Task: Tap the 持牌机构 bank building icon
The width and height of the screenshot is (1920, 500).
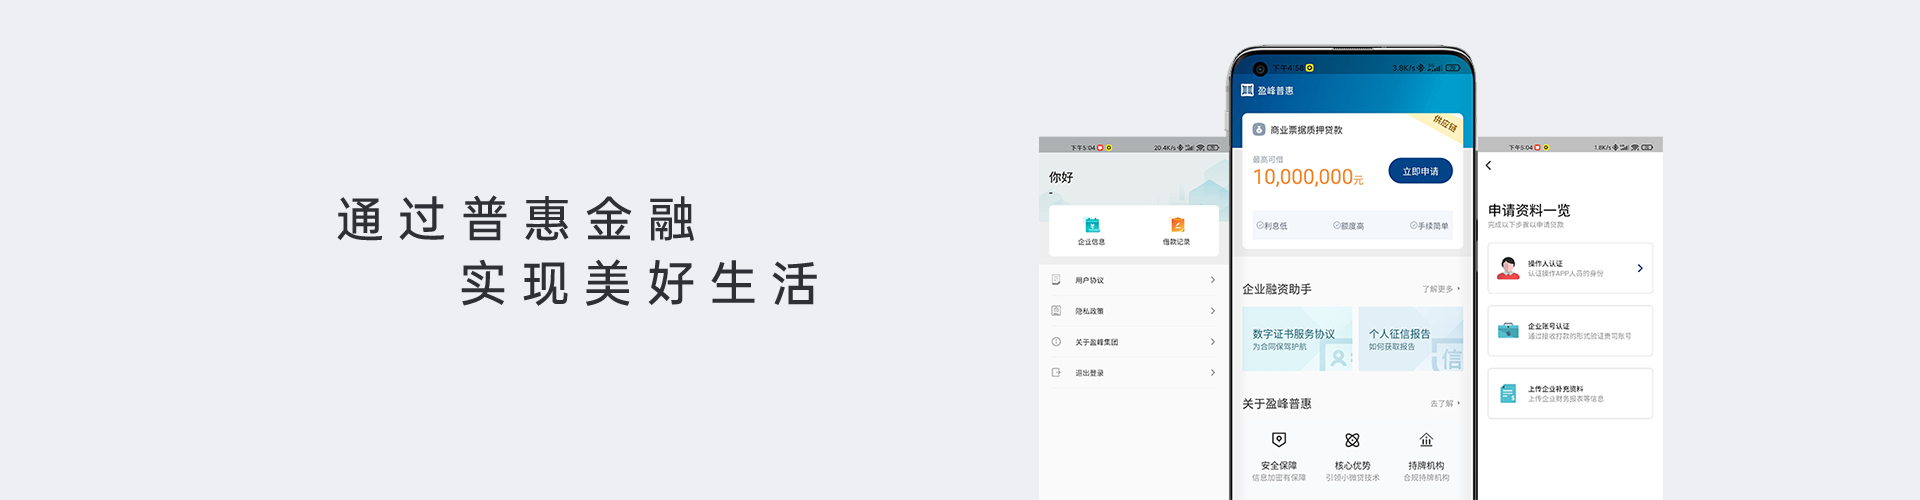Action: tap(1426, 440)
